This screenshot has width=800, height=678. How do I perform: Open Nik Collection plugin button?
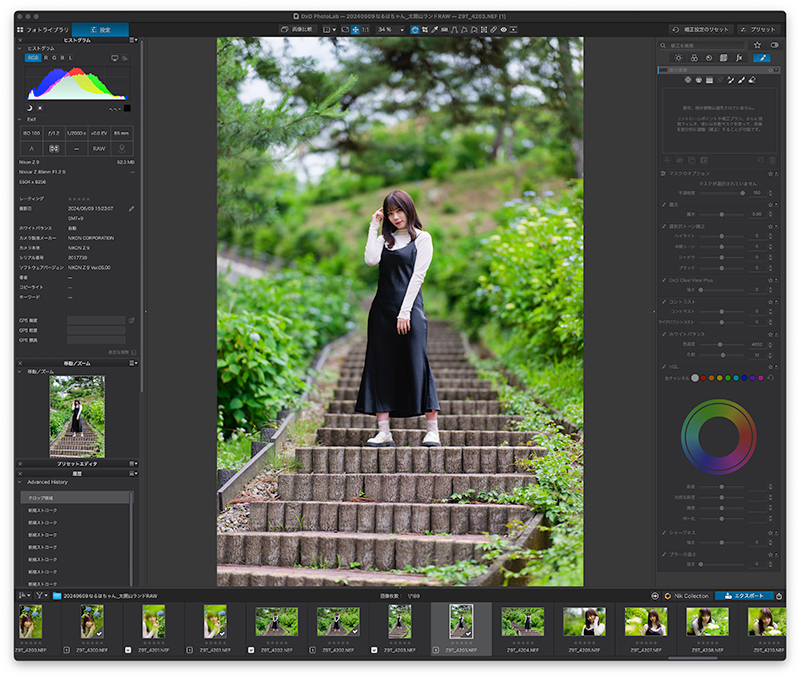point(686,596)
